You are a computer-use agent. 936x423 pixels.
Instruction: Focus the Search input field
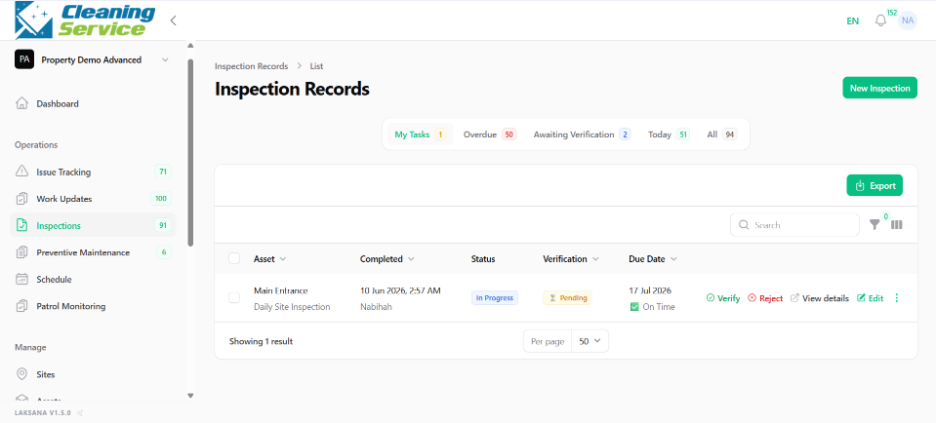pyautogui.click(x=795, y=225)
